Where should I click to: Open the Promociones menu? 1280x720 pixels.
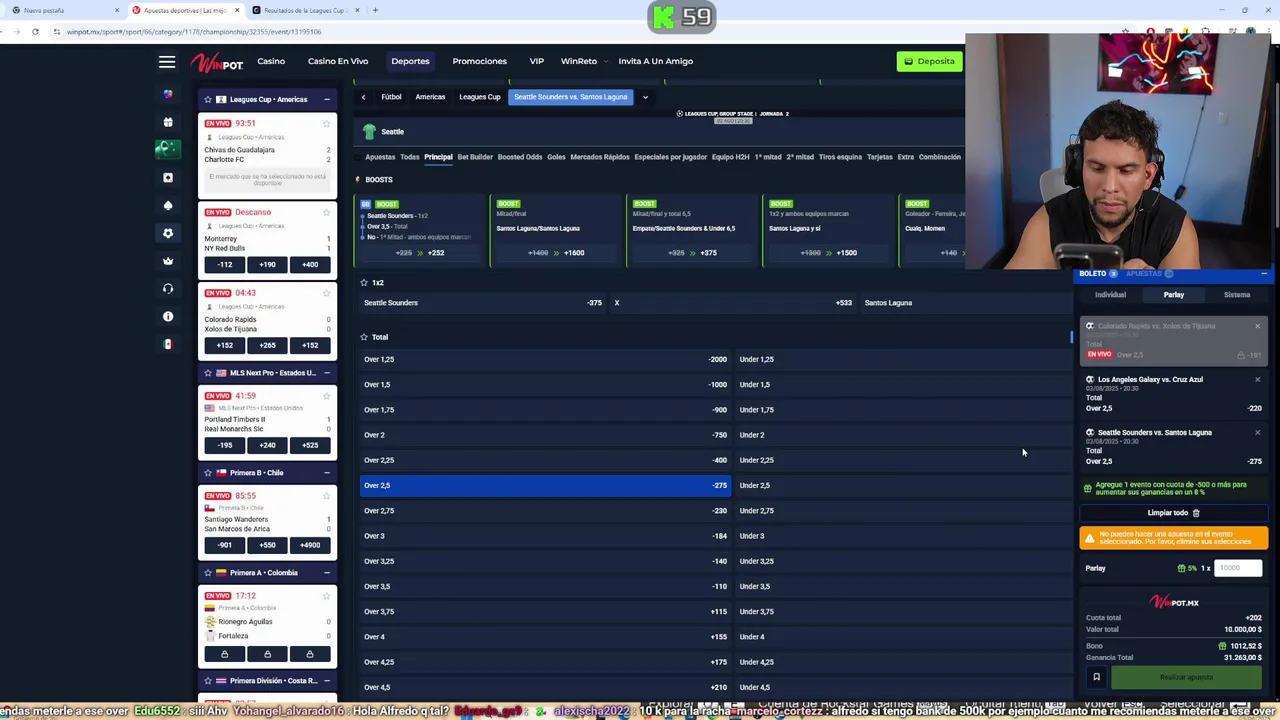coord(479,61)
